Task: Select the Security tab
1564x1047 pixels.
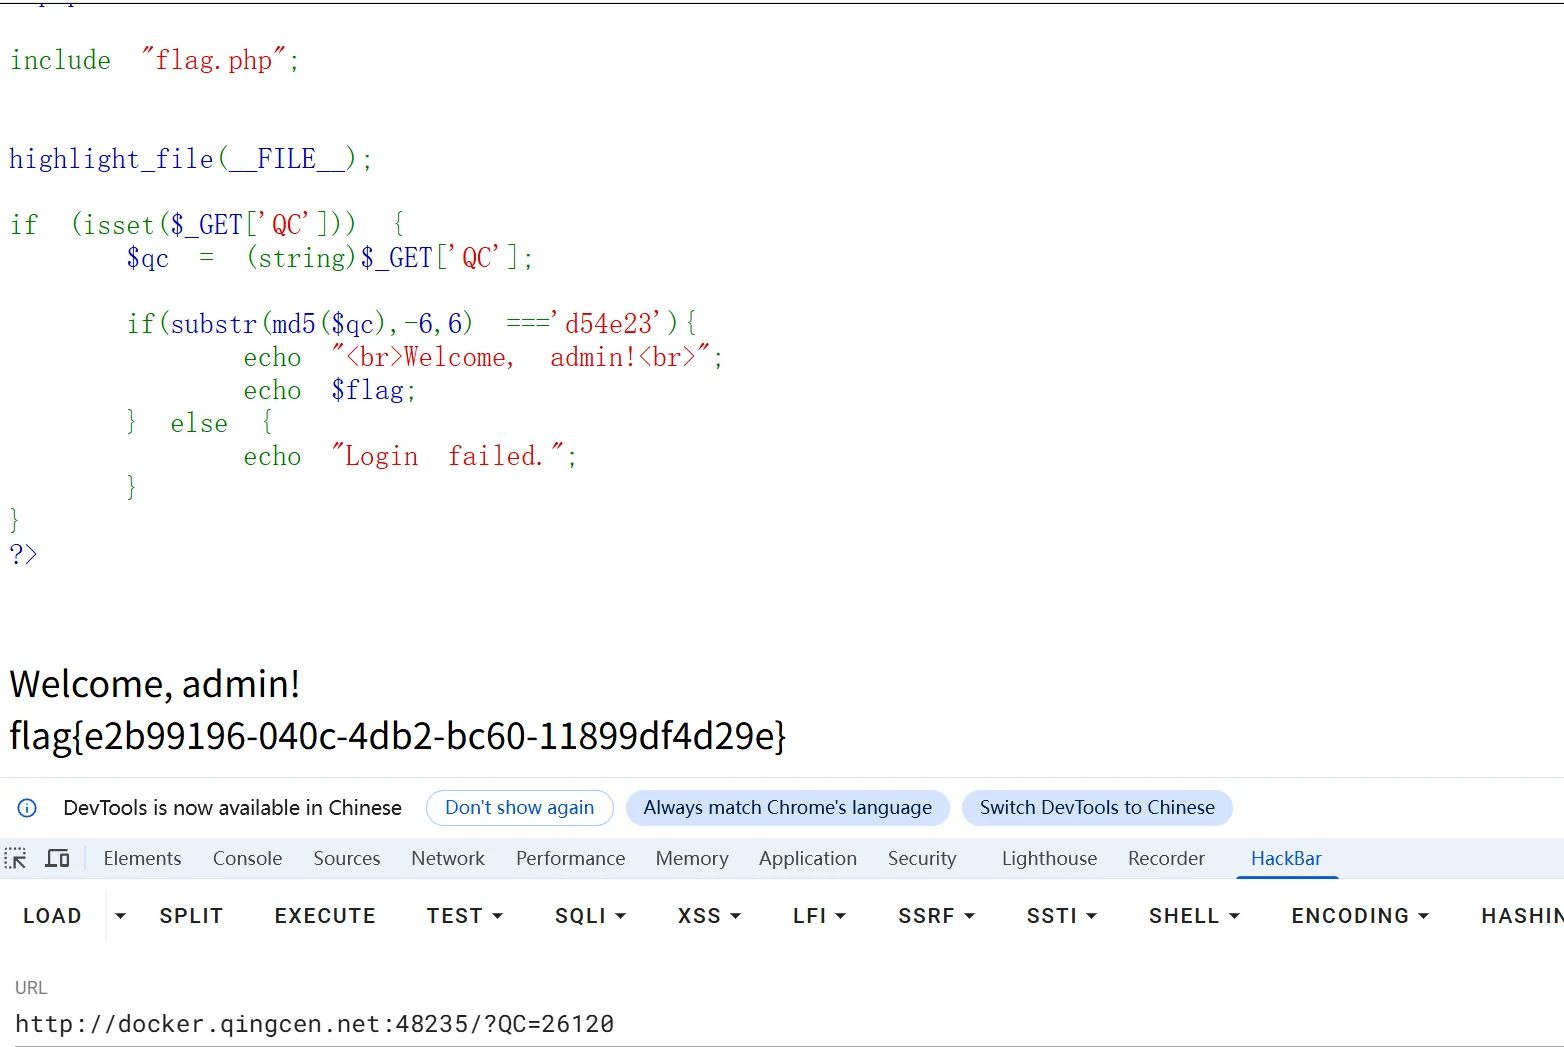Action: (922, 858)
